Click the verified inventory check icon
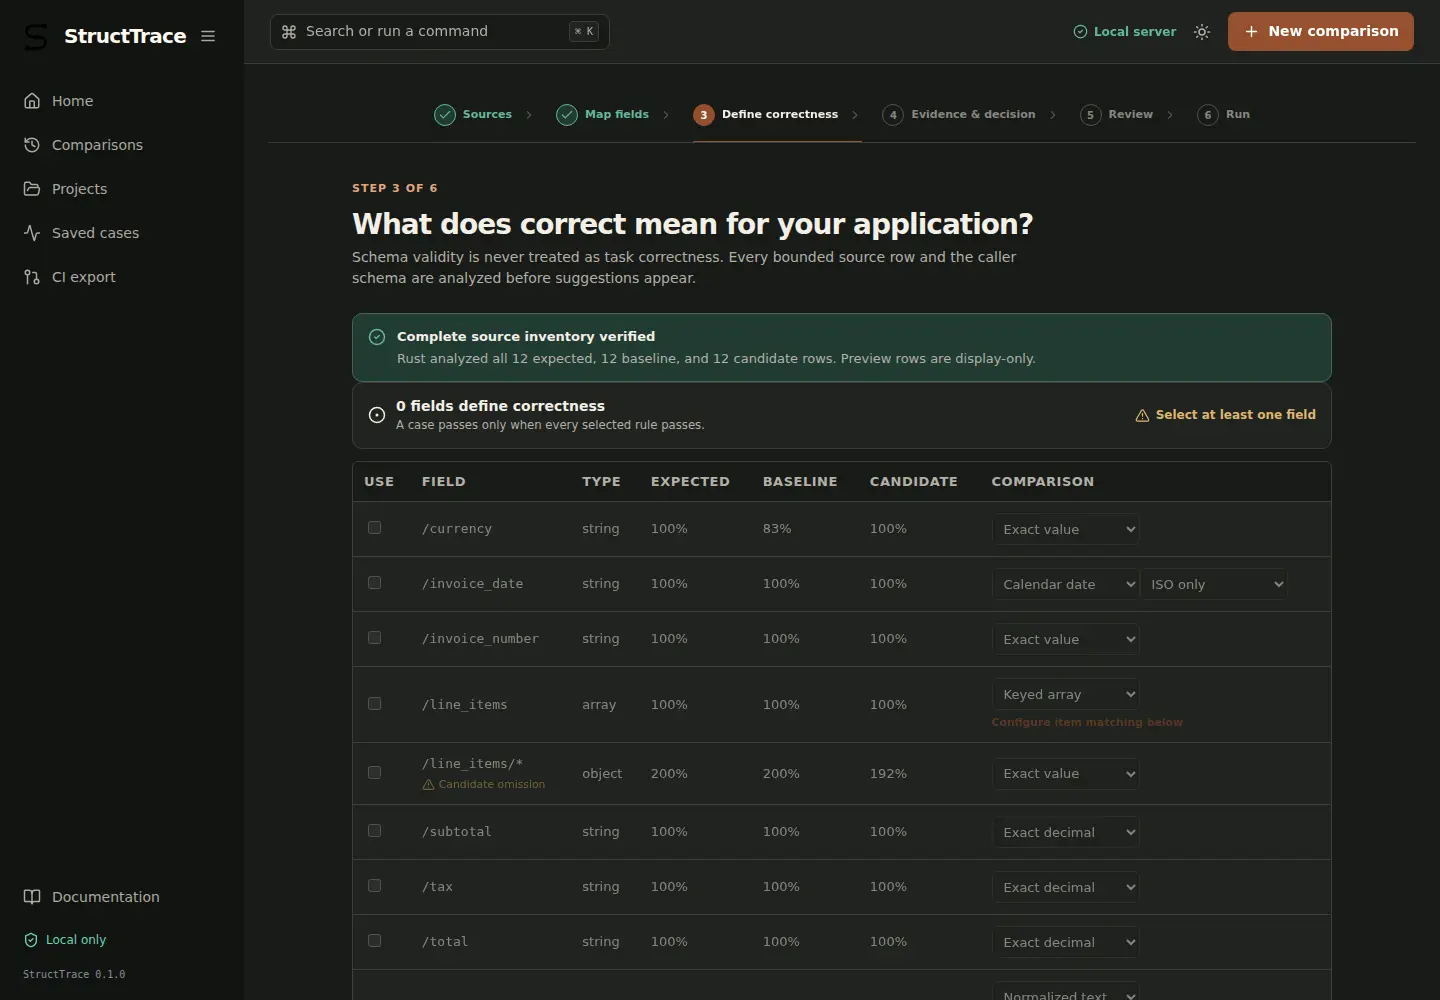Screen dimensions: 1440x1000 (377, 337)
